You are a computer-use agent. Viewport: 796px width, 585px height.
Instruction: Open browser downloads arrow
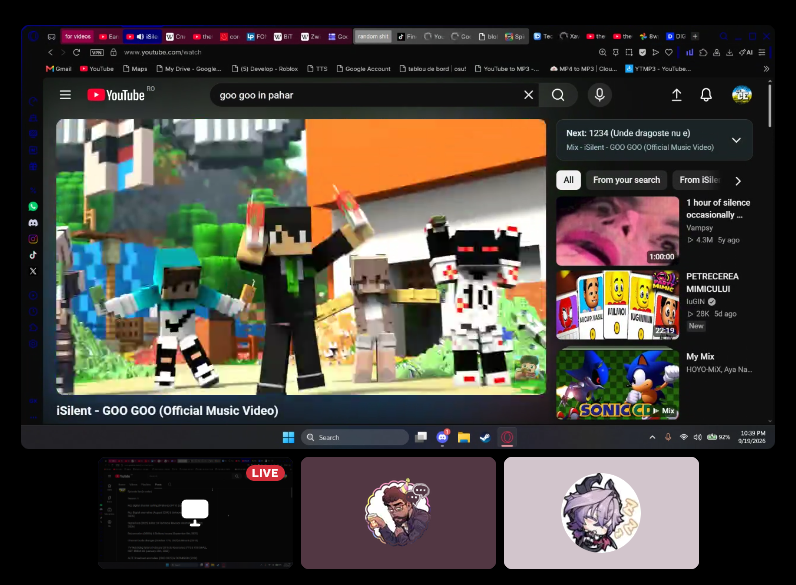point(729,52)
